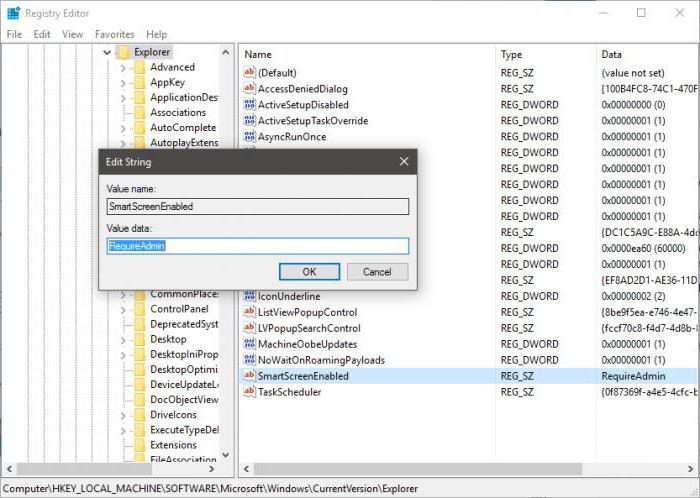Click the AsyncRunOnce DWORD icon
The image size is (700, 498).
point(250,137)
